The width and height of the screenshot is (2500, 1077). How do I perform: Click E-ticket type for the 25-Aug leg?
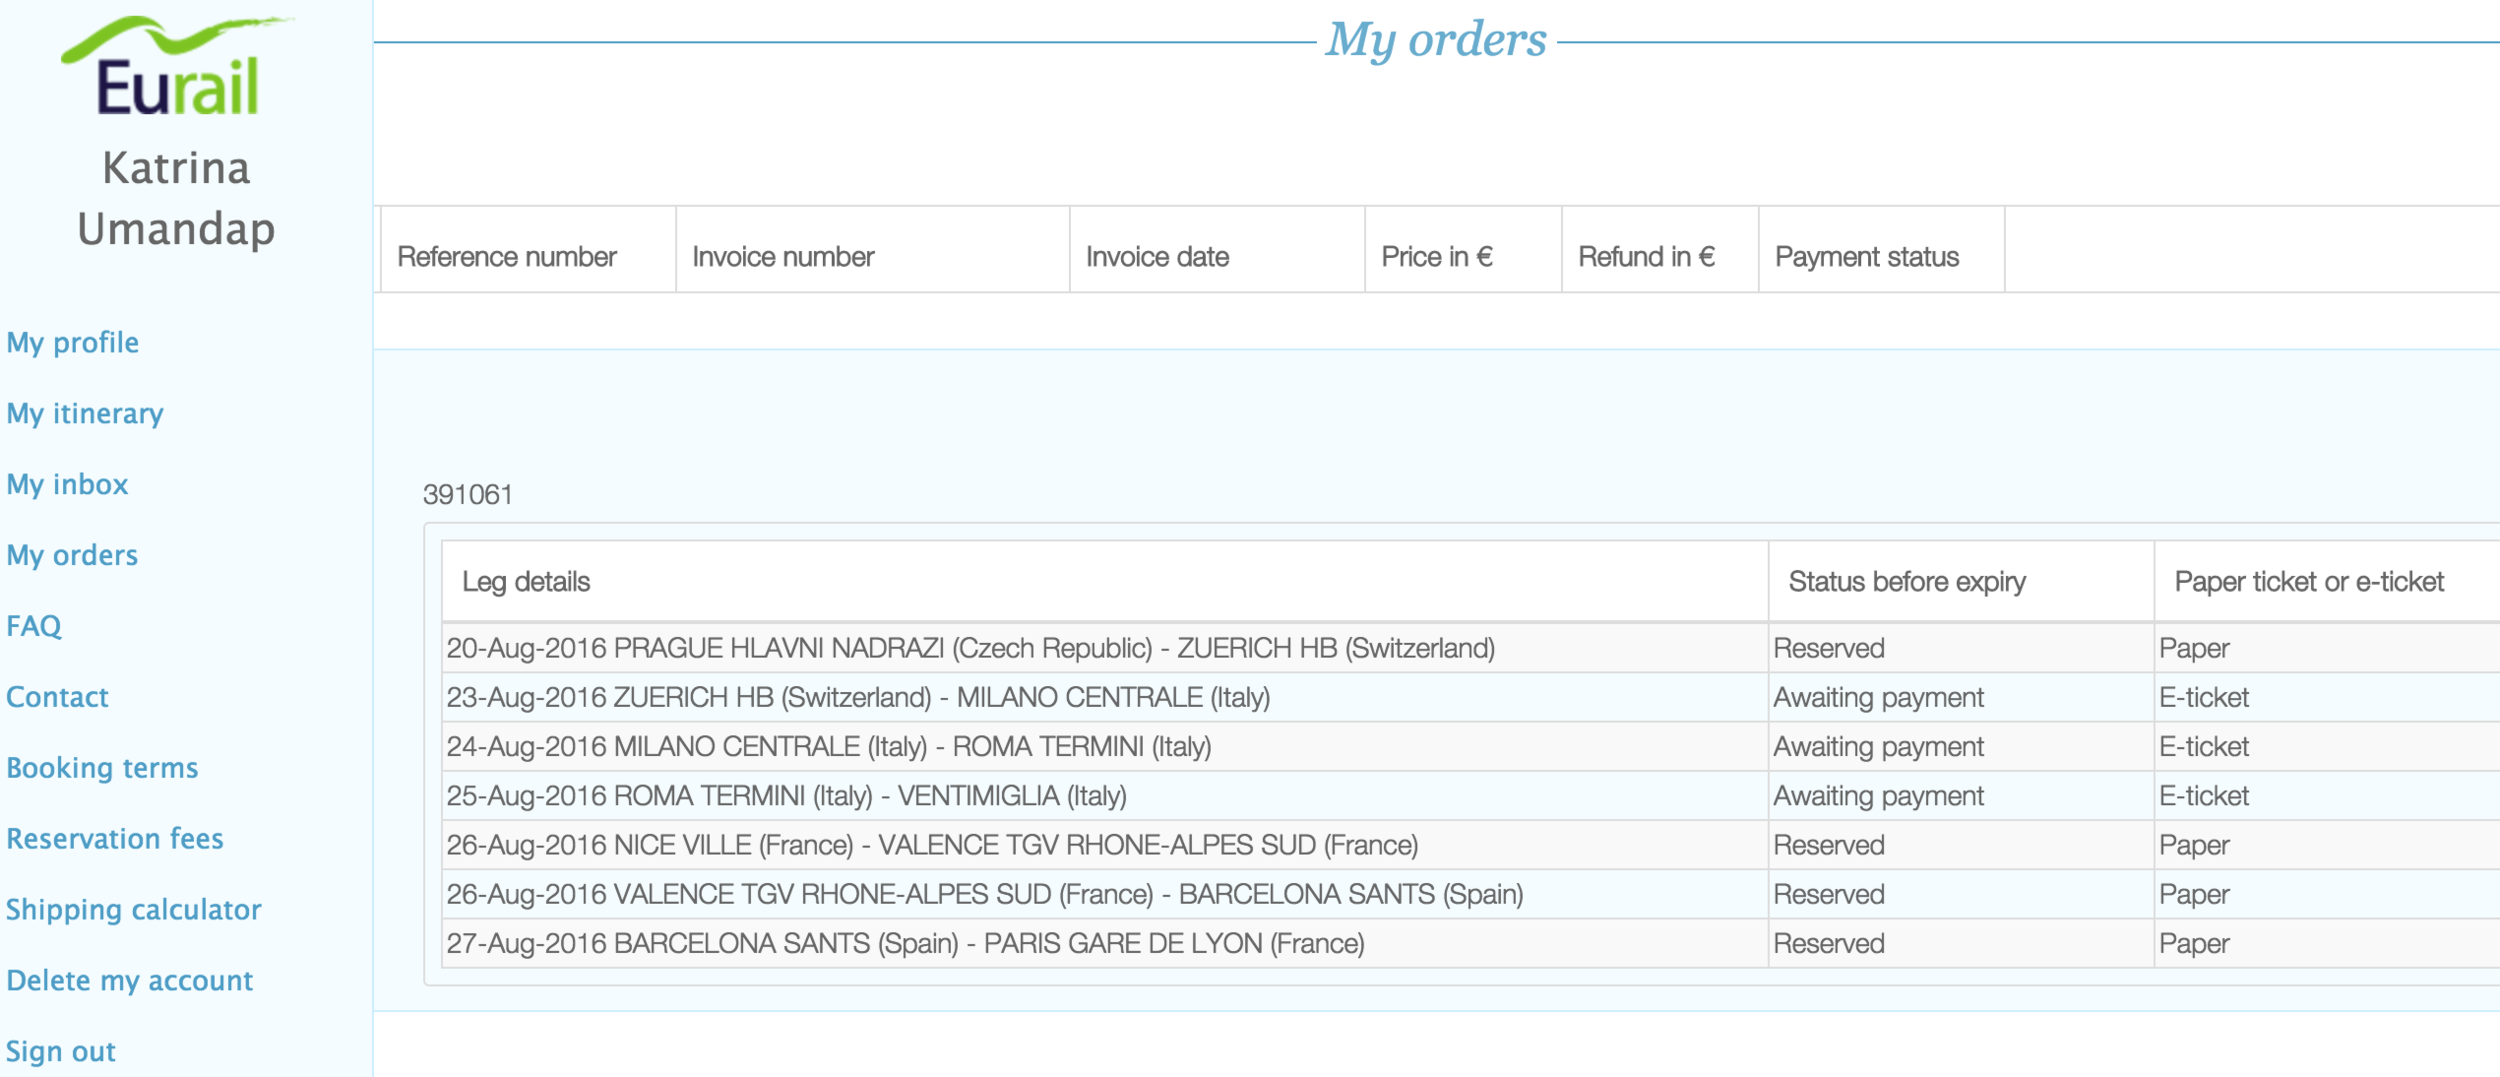coord(2204,796)
